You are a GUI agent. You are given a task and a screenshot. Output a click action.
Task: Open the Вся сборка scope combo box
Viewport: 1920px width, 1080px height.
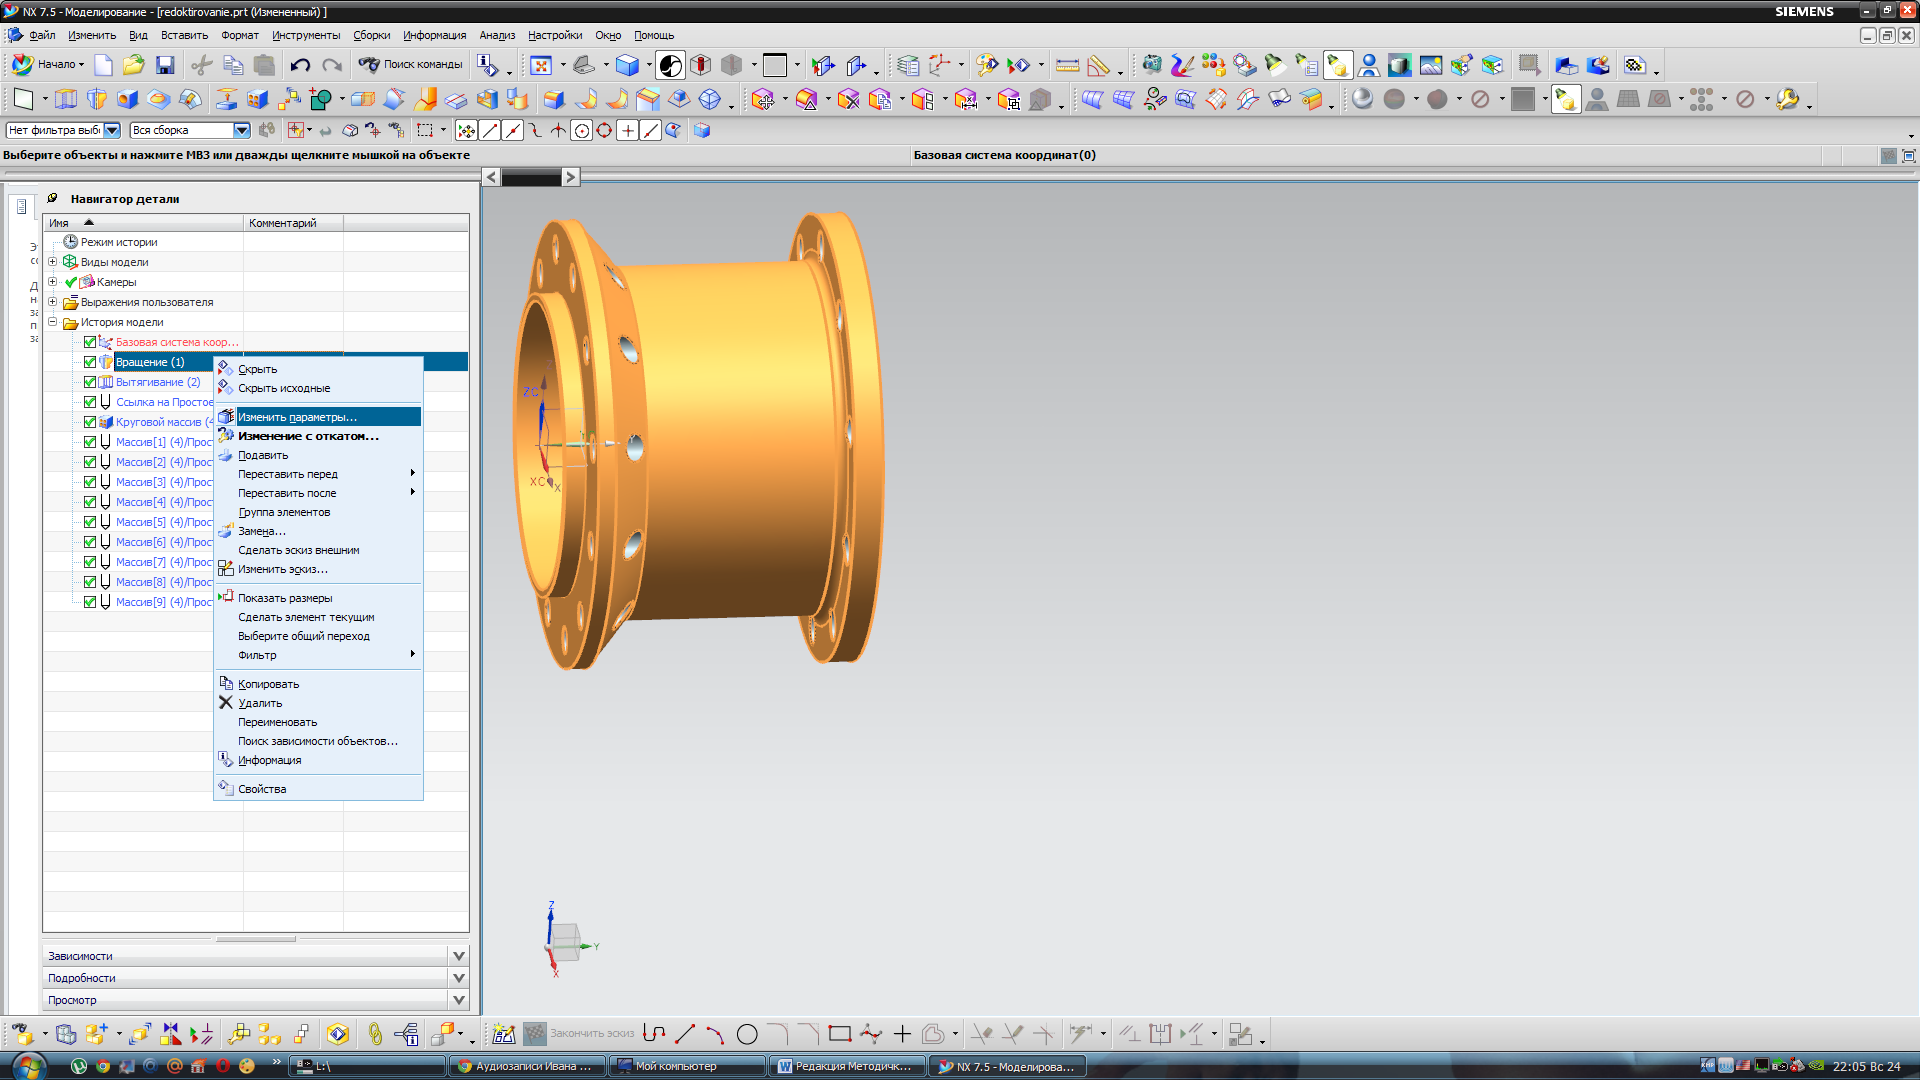(241, 130)
